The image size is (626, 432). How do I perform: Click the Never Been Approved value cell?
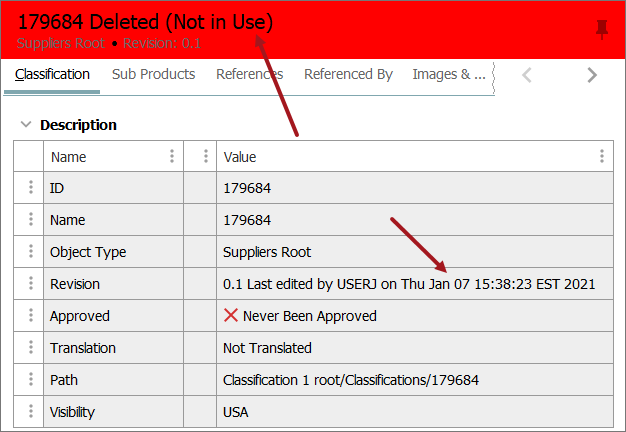click(309, 316)
